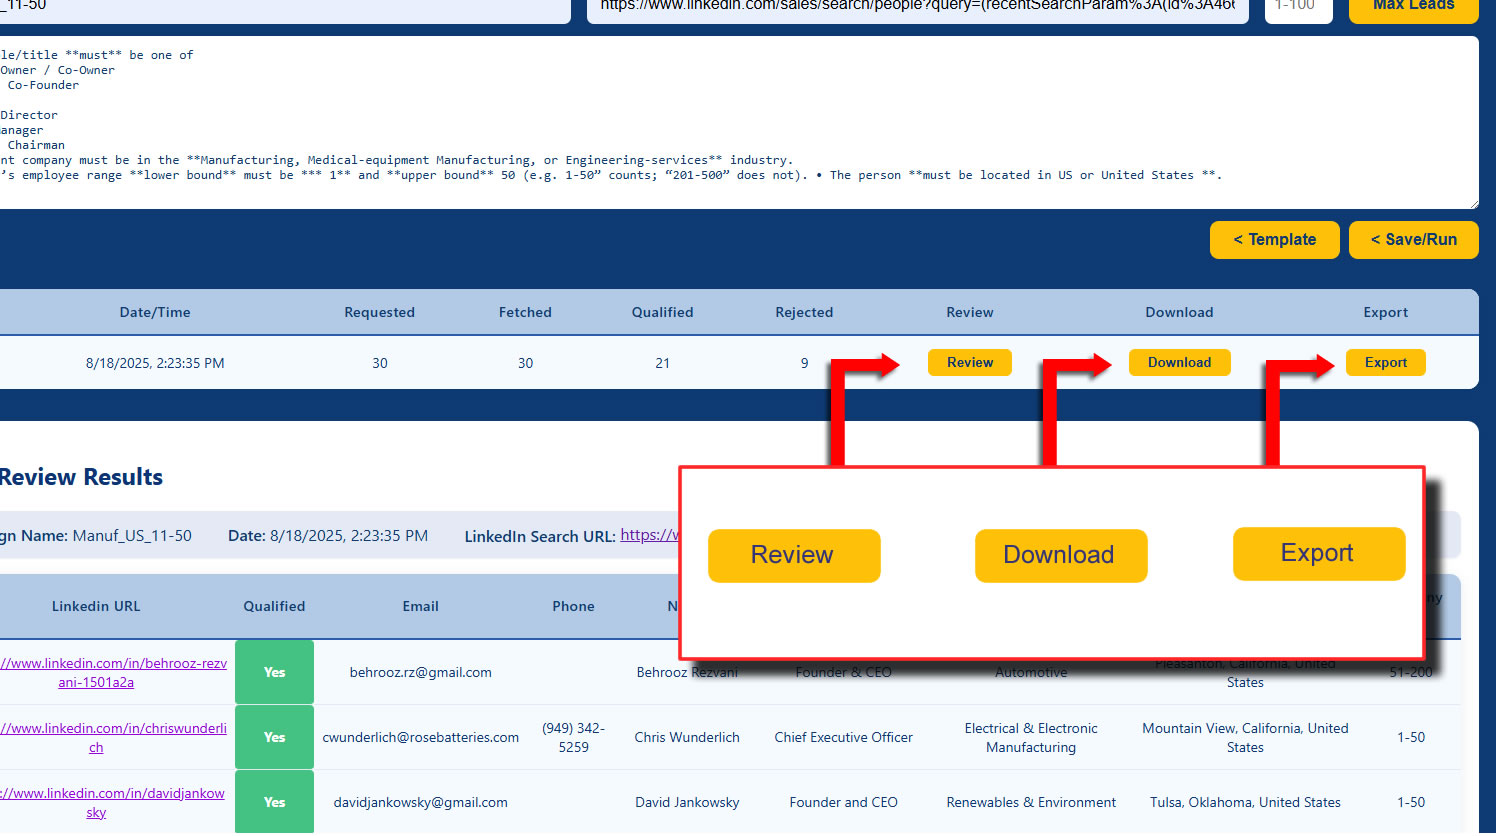Click the Qualified column header in results table

[x=274, y=606]
